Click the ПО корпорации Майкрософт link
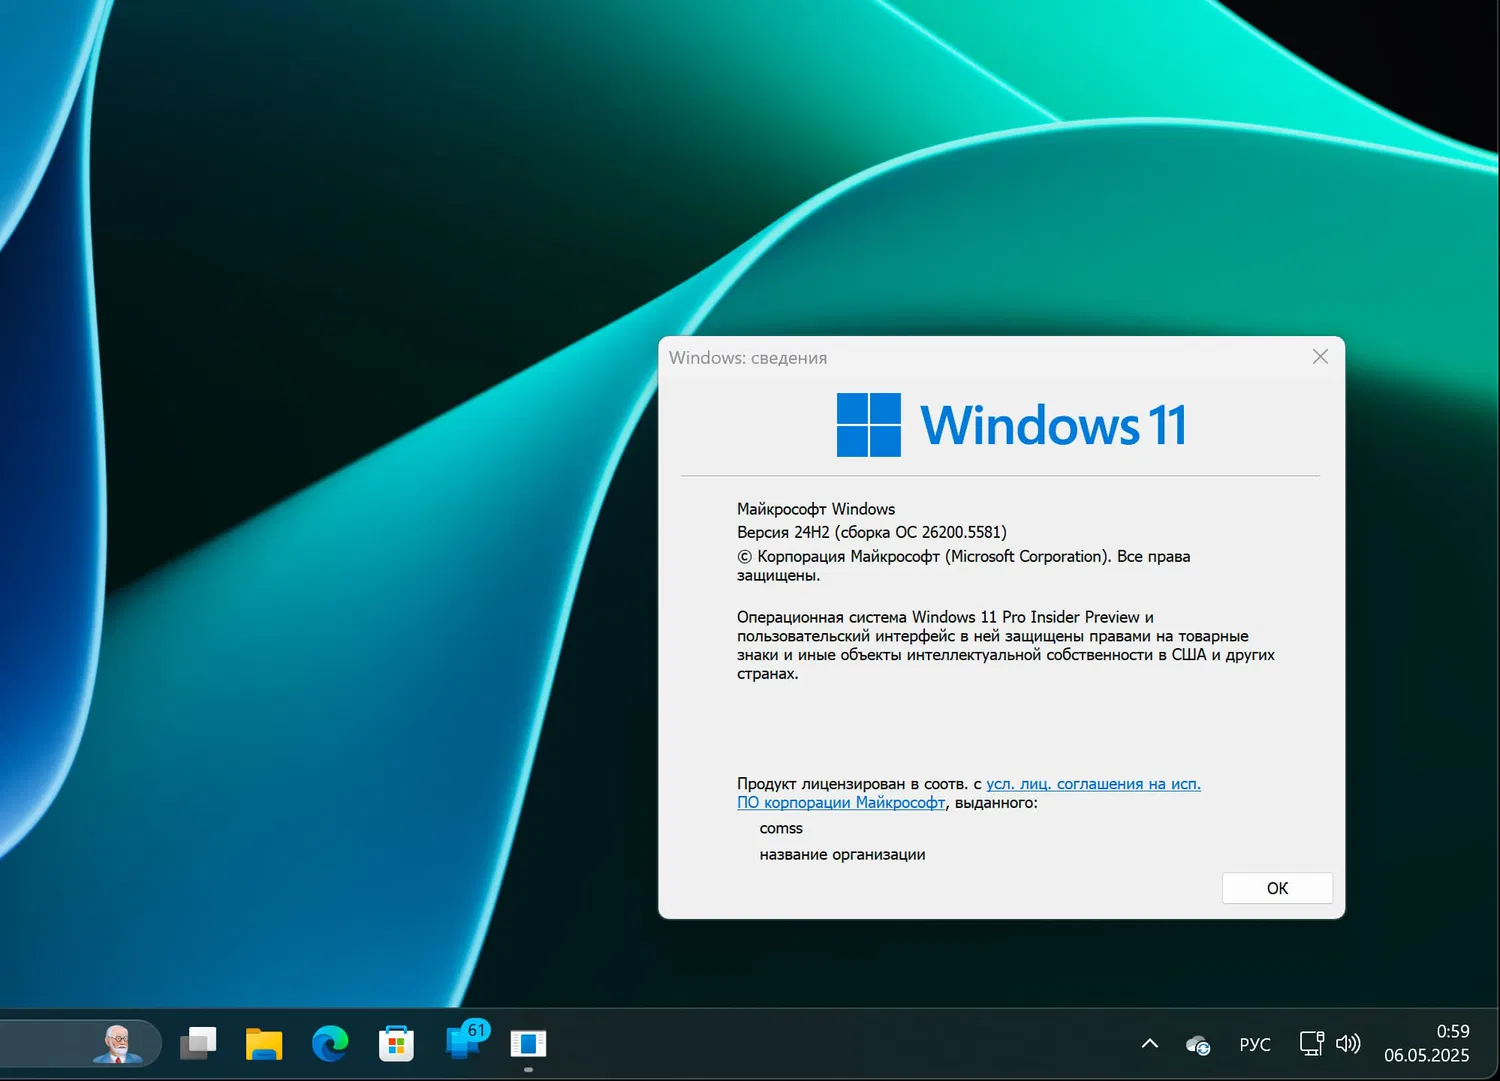This screenshot has width=1500, height=1081. click(x=841, y=802)
